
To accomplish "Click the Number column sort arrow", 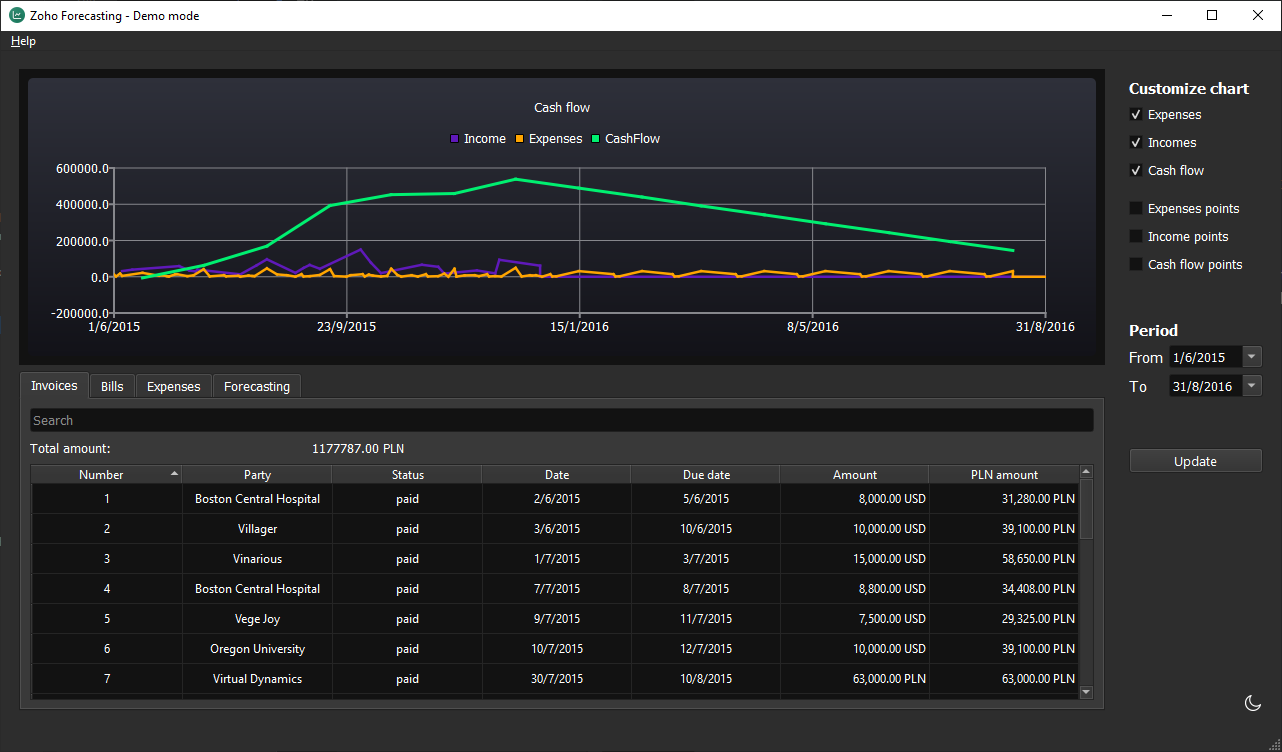I will click(175, 473).
